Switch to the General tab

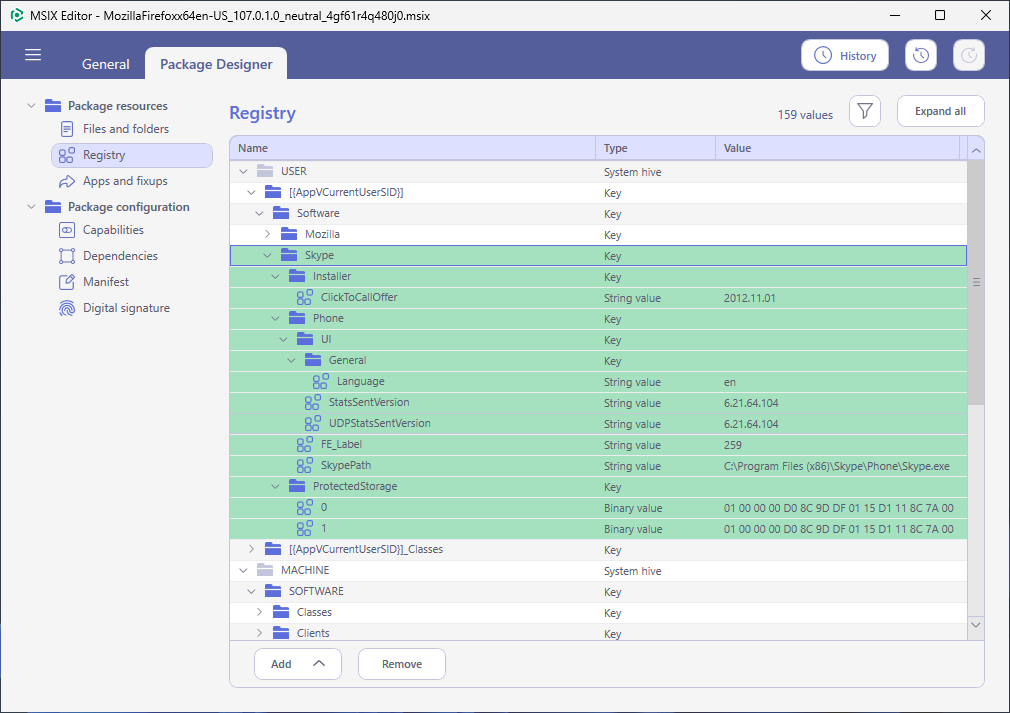click(x=106, y=64)
